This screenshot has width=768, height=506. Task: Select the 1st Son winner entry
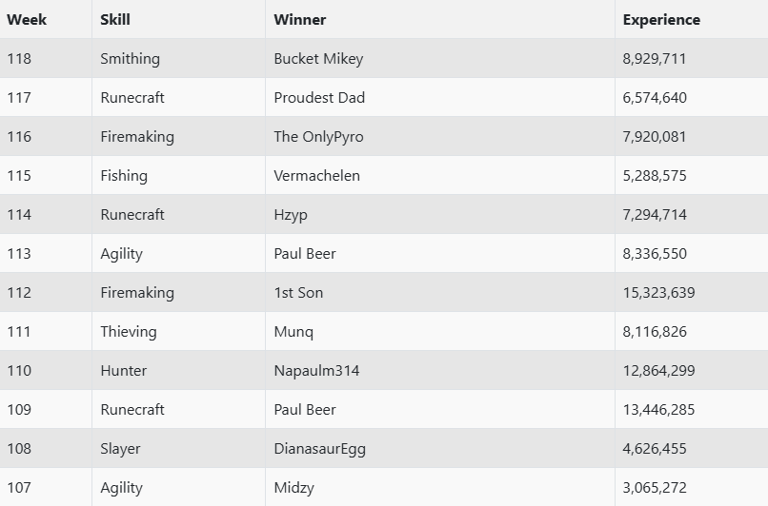coord(298,293)
